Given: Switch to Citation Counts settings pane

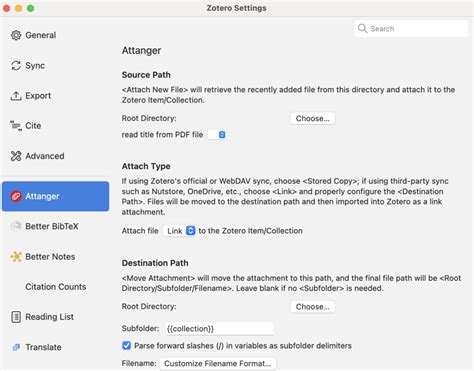Looking at the screenshot, I should (x=56, y=287).
